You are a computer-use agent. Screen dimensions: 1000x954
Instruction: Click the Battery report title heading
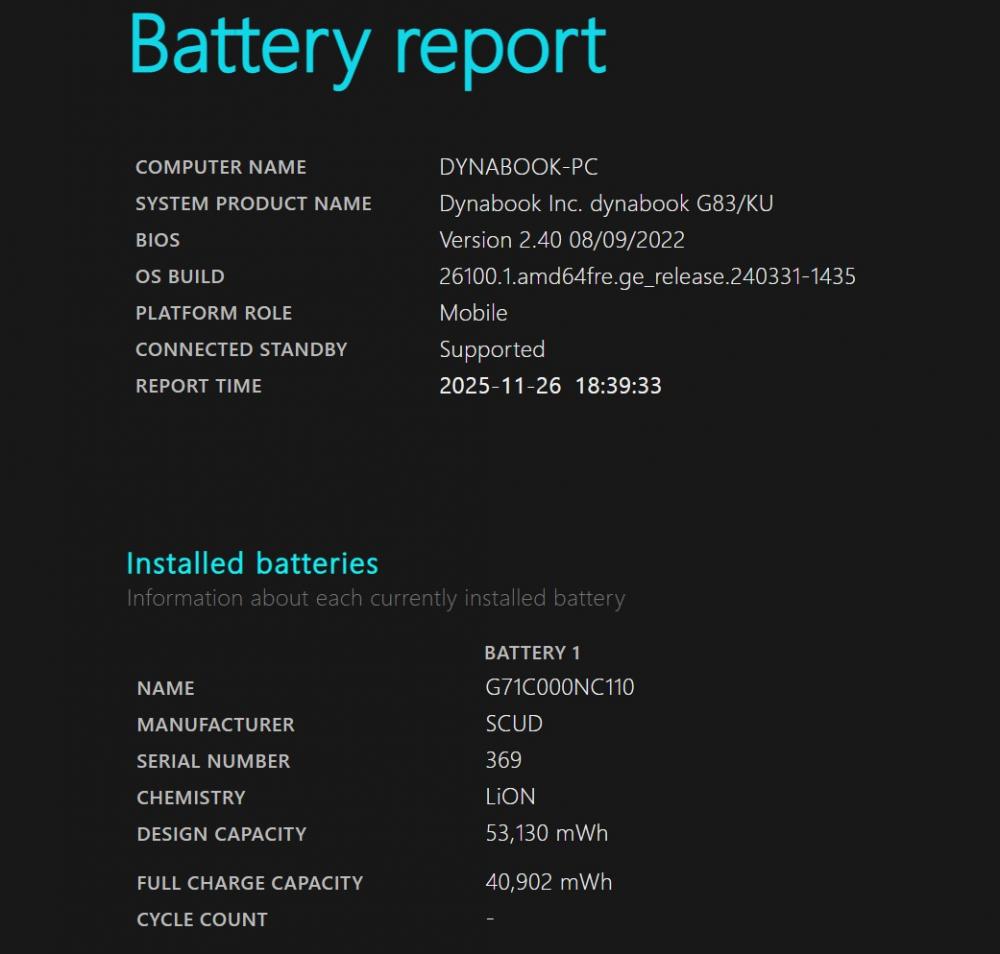(x=367, y=46)
